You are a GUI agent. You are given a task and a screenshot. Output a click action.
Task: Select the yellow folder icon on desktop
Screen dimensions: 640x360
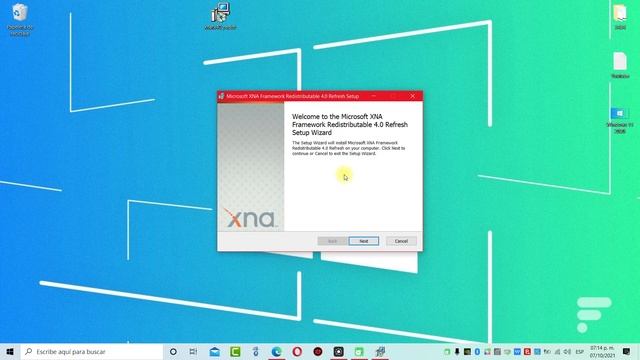tap(620, 16)
